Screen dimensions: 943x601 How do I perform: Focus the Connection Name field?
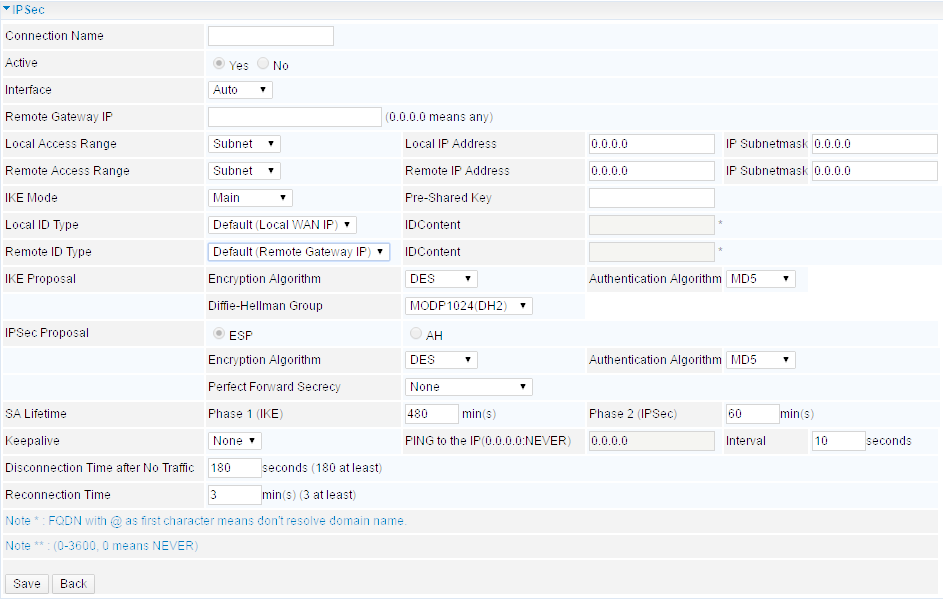point(271,36)
